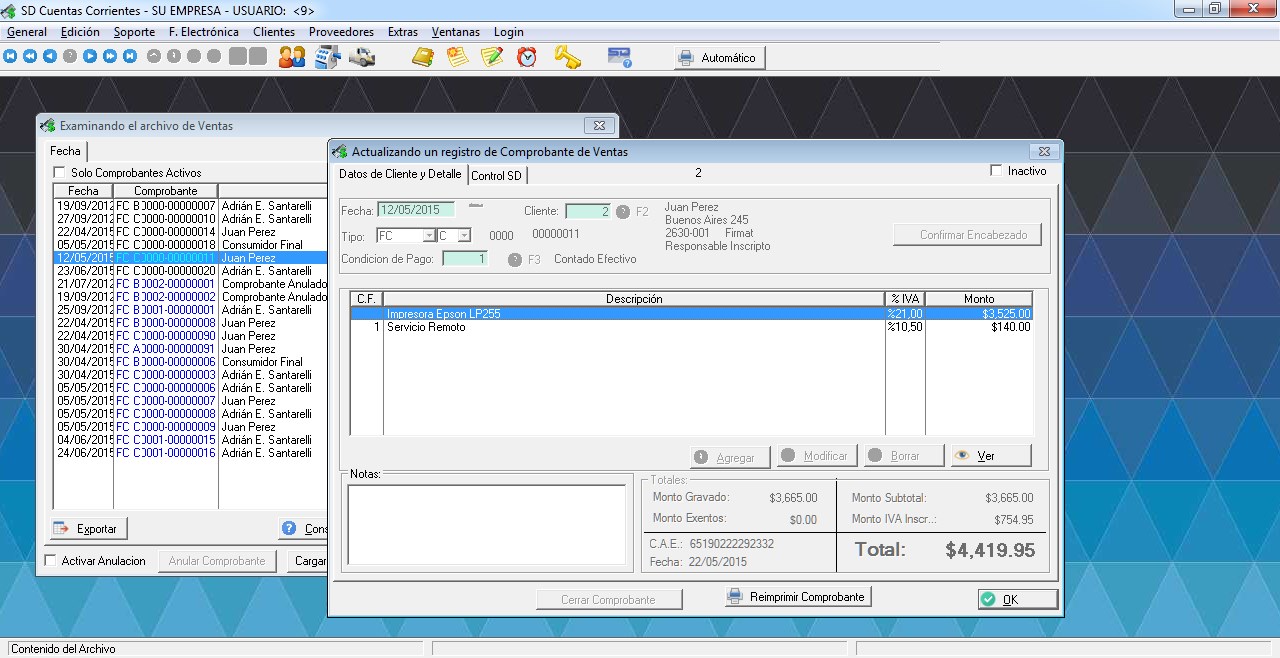The height and width of the screenshot is (658, 1280).
Task: Toggle the Activar Anulacion checkbox
Action: [x=51, y=561]
